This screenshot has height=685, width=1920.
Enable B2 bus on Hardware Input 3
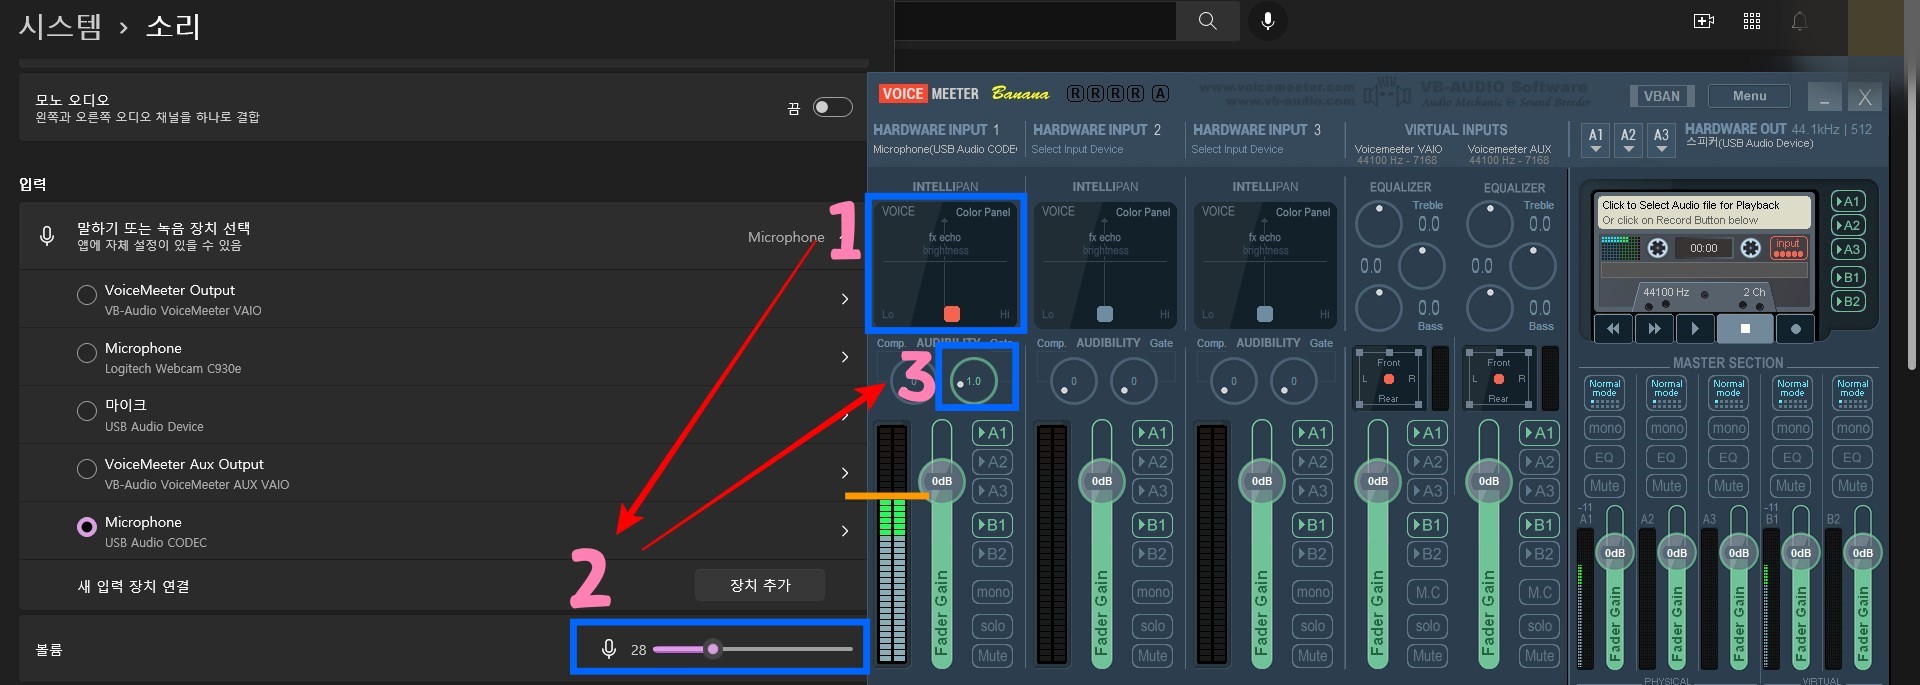[1312, 554]
